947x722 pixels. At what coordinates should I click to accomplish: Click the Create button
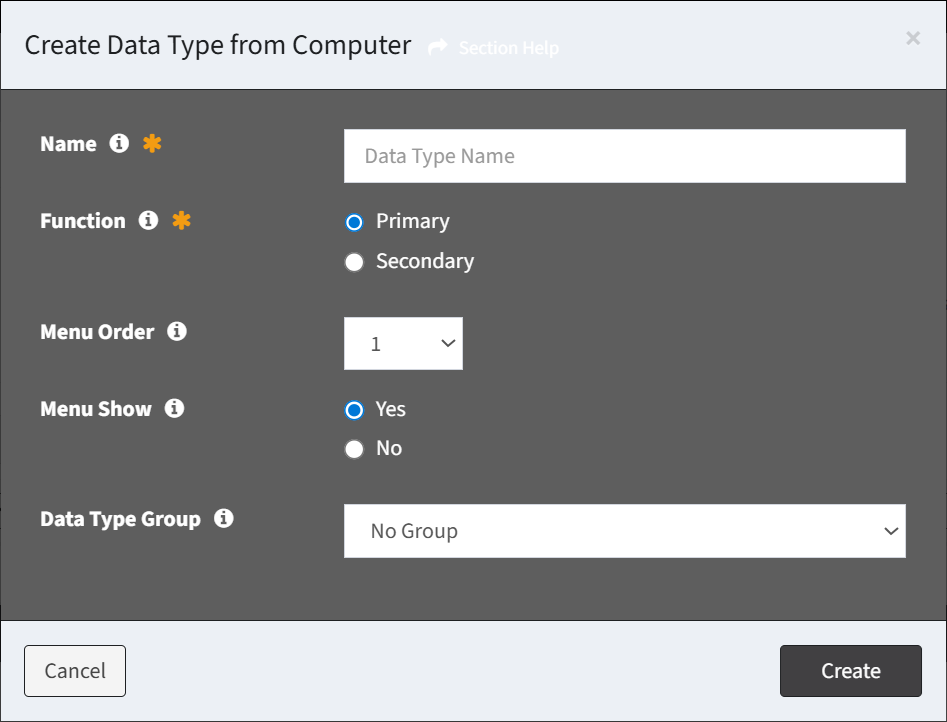pos(850,671)
